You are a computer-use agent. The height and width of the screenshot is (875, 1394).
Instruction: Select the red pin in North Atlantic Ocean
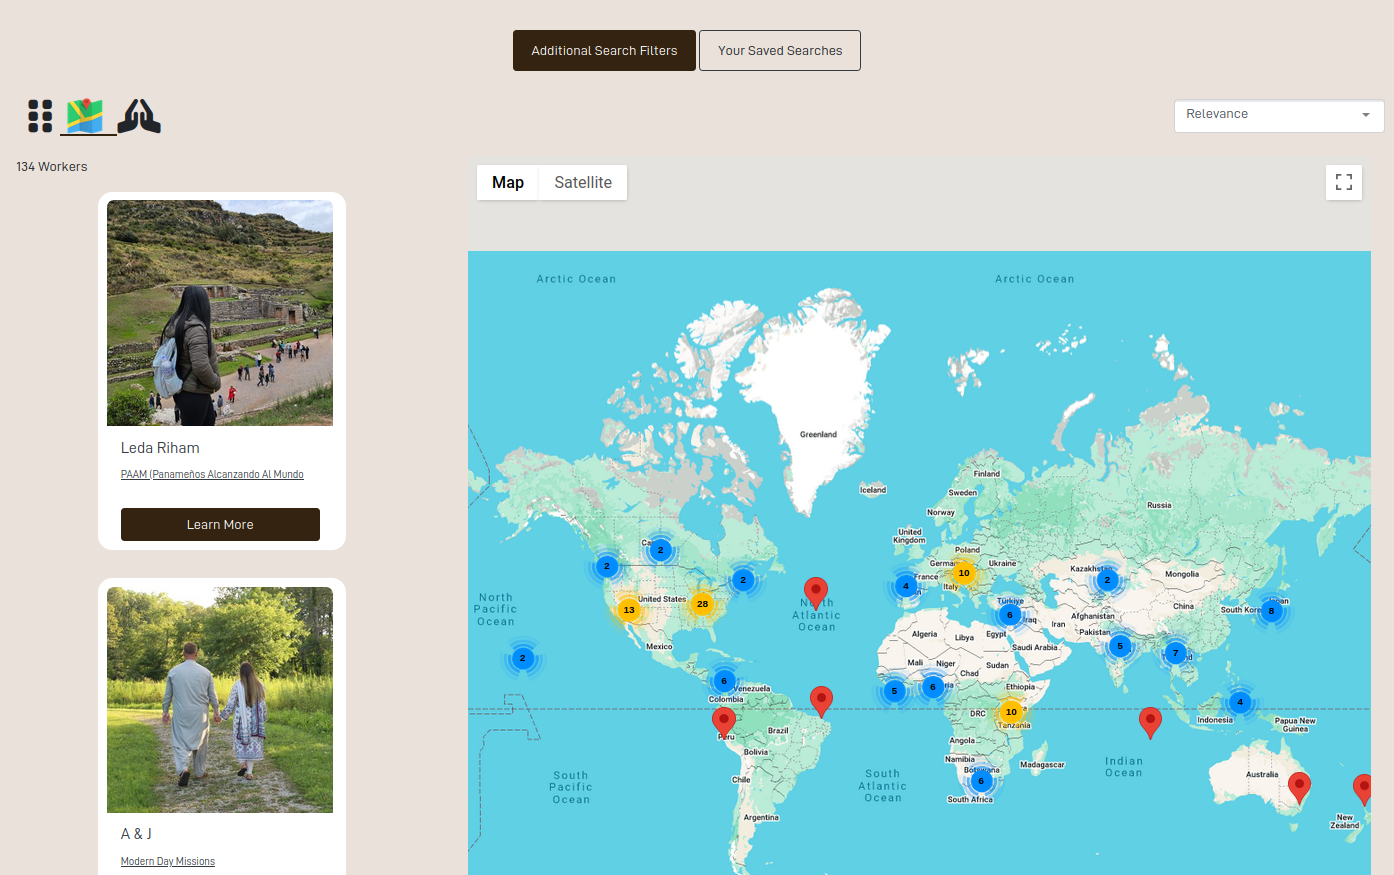pyautogui.click(x=816, y=592)
